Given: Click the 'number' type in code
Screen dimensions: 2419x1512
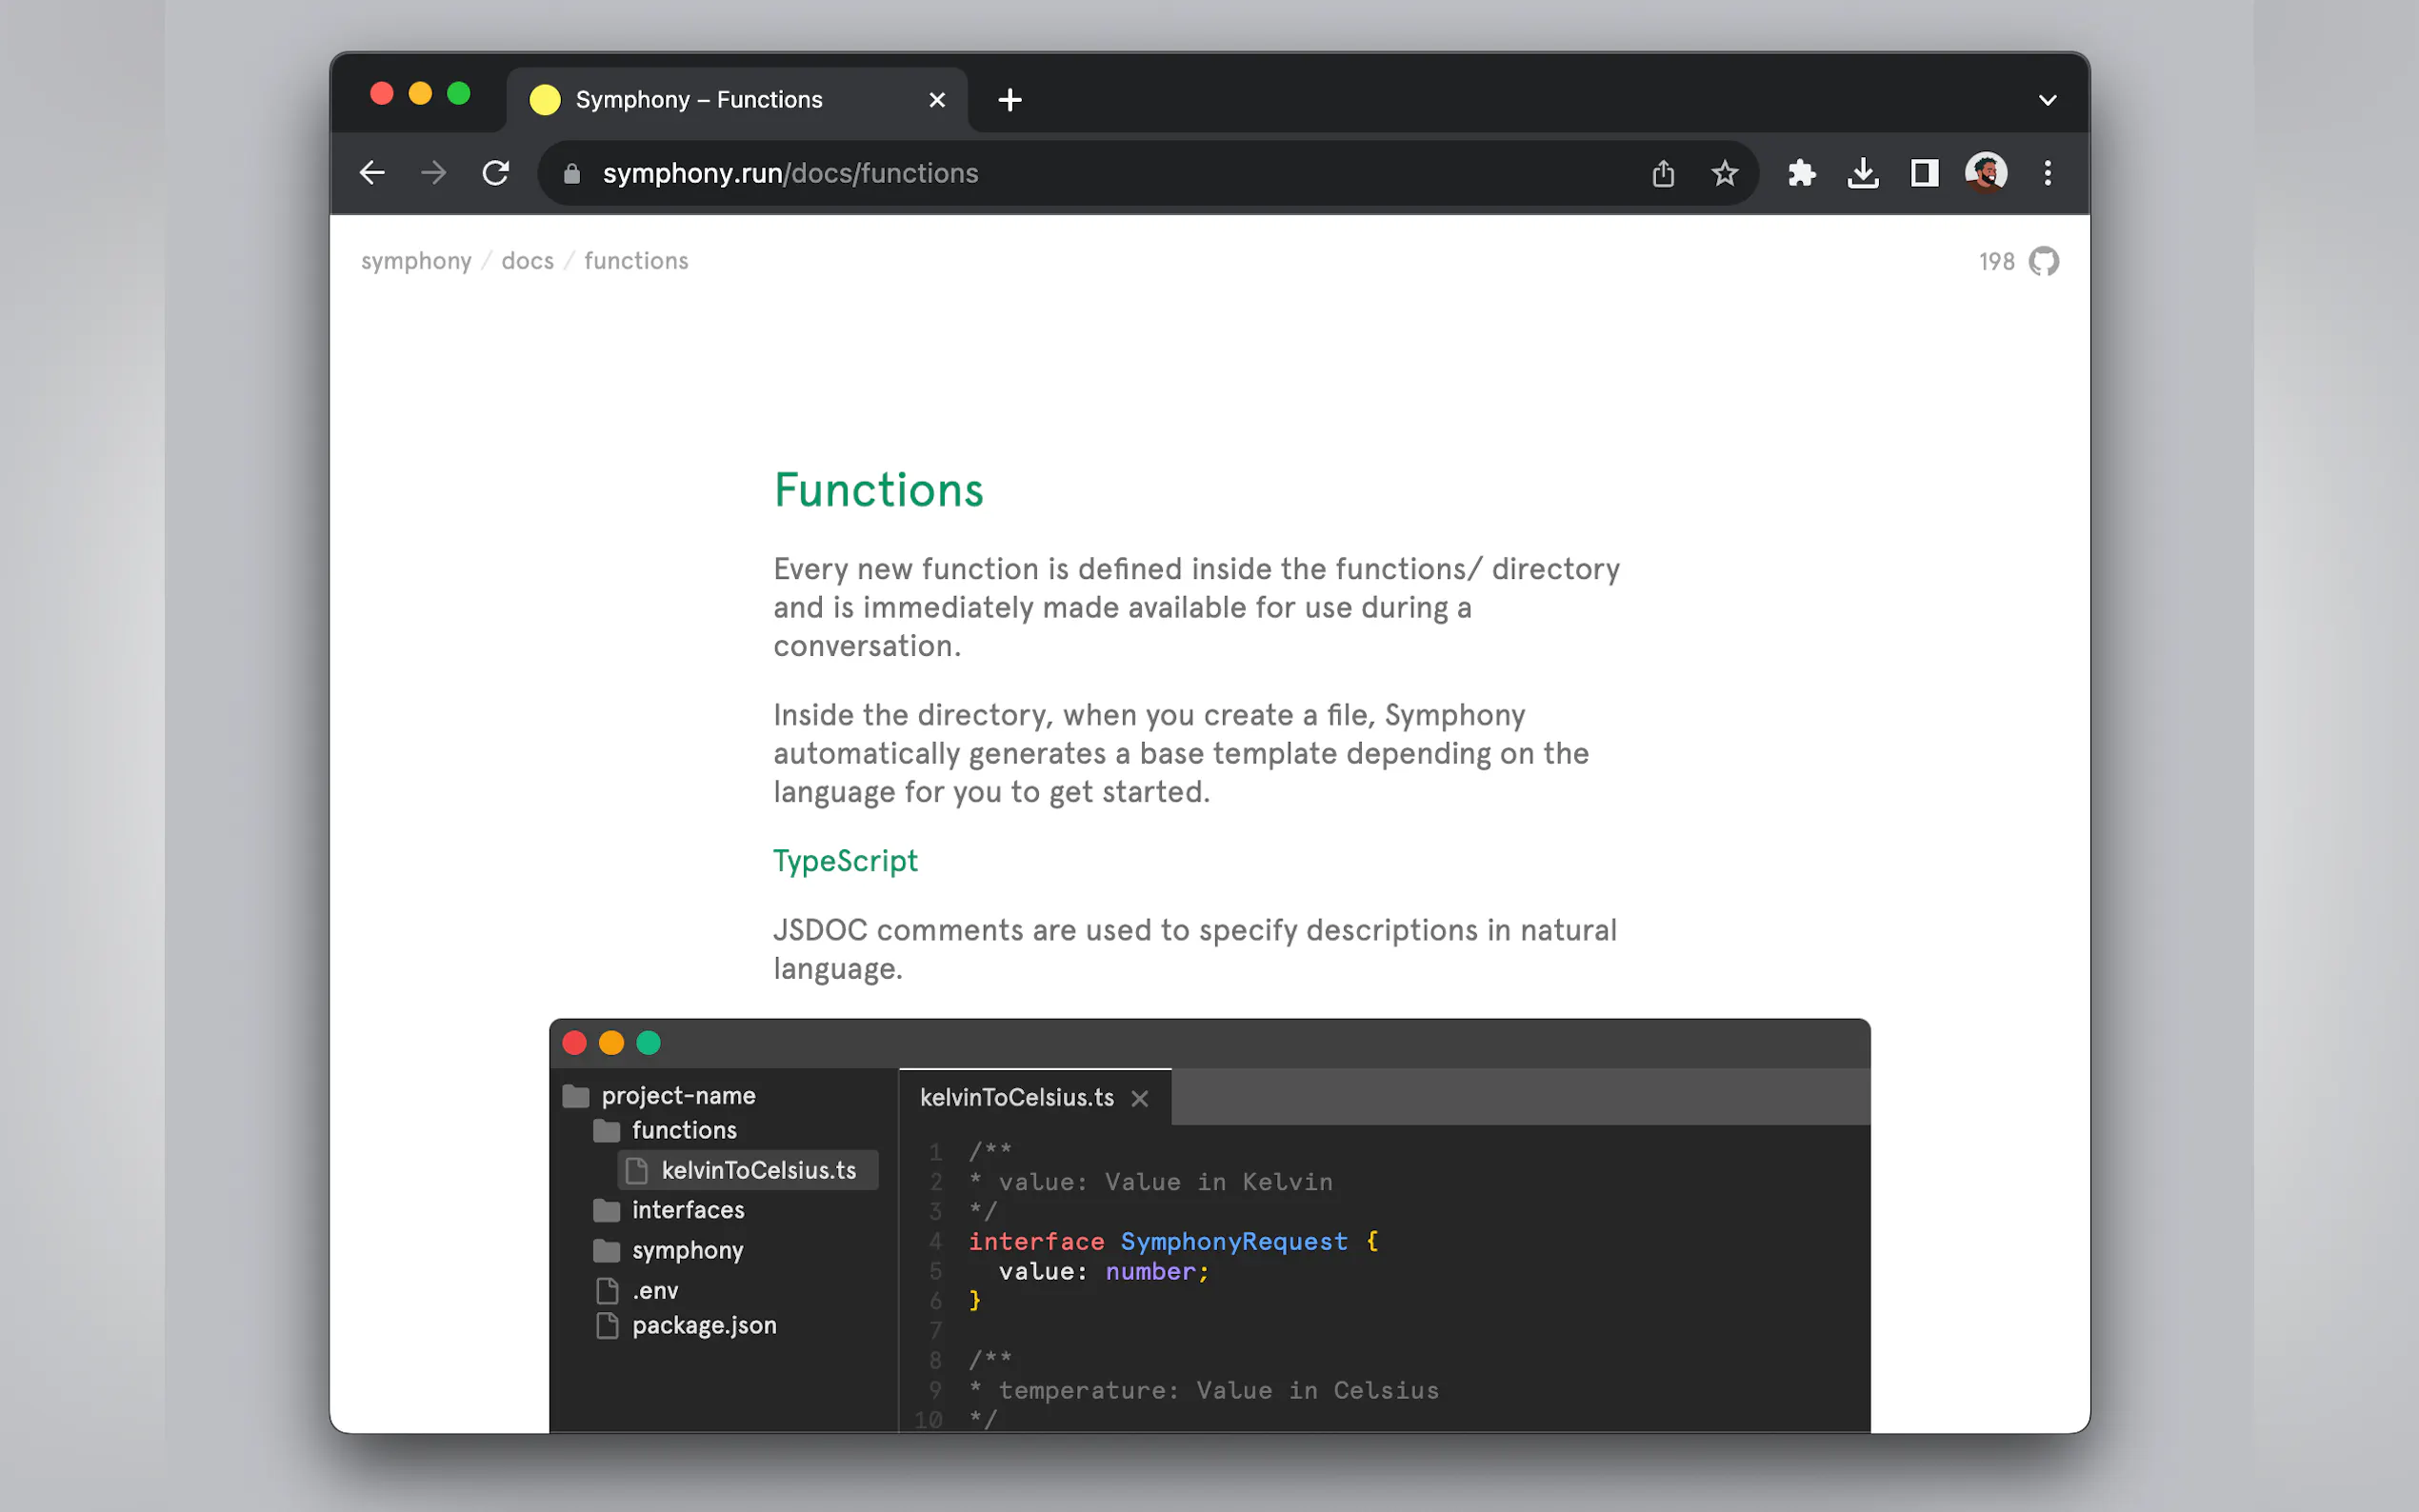Looking at the screenshot, I should (1150, 1272).
